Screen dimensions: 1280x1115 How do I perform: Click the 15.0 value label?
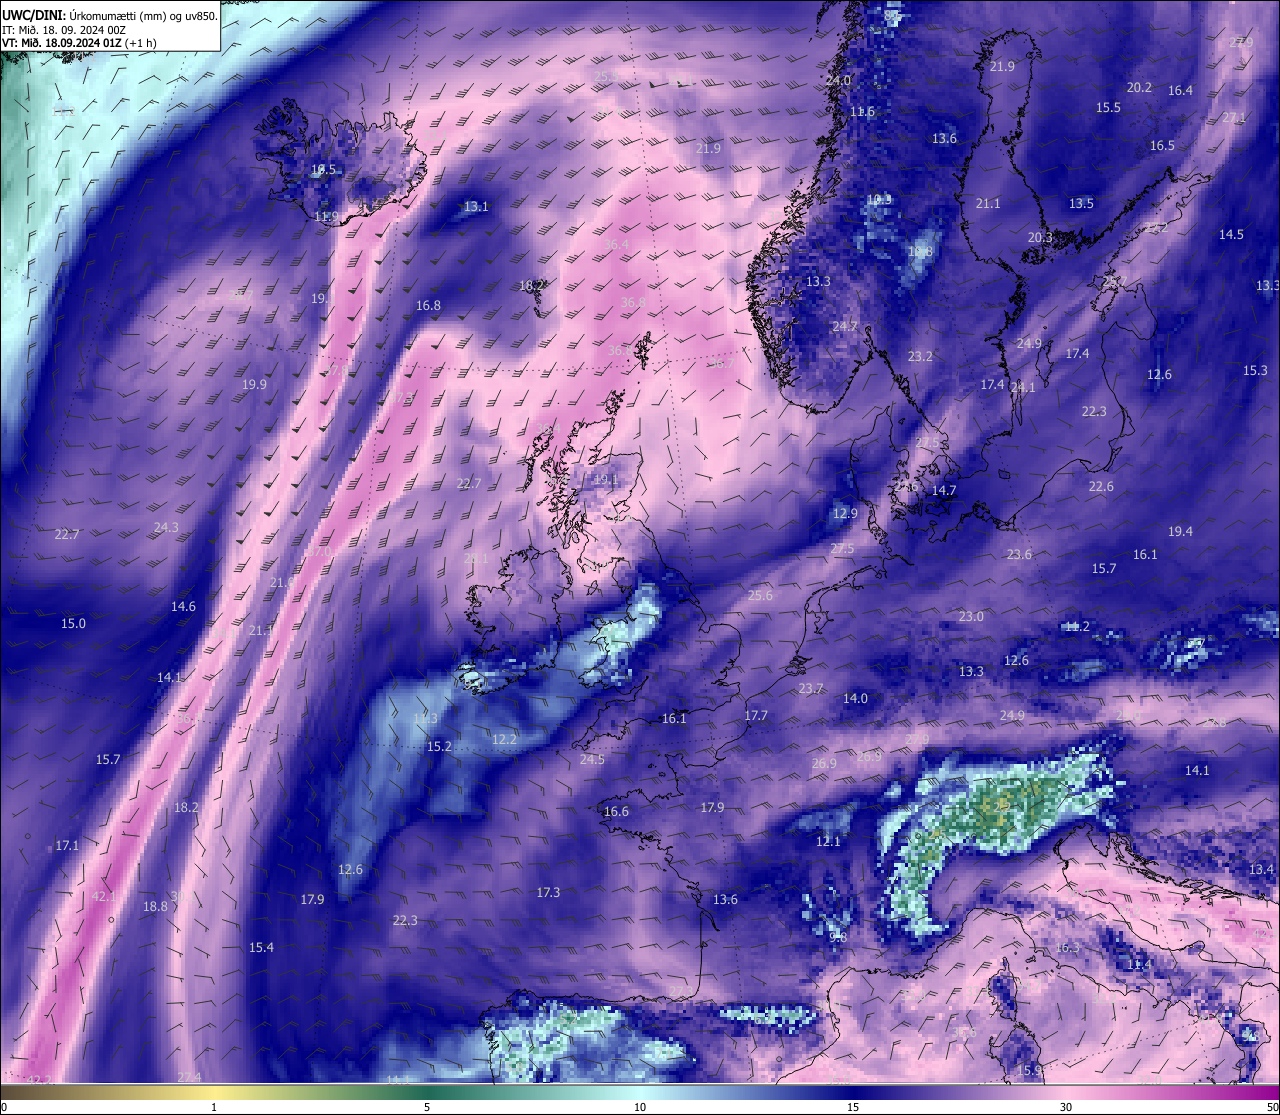73,624
